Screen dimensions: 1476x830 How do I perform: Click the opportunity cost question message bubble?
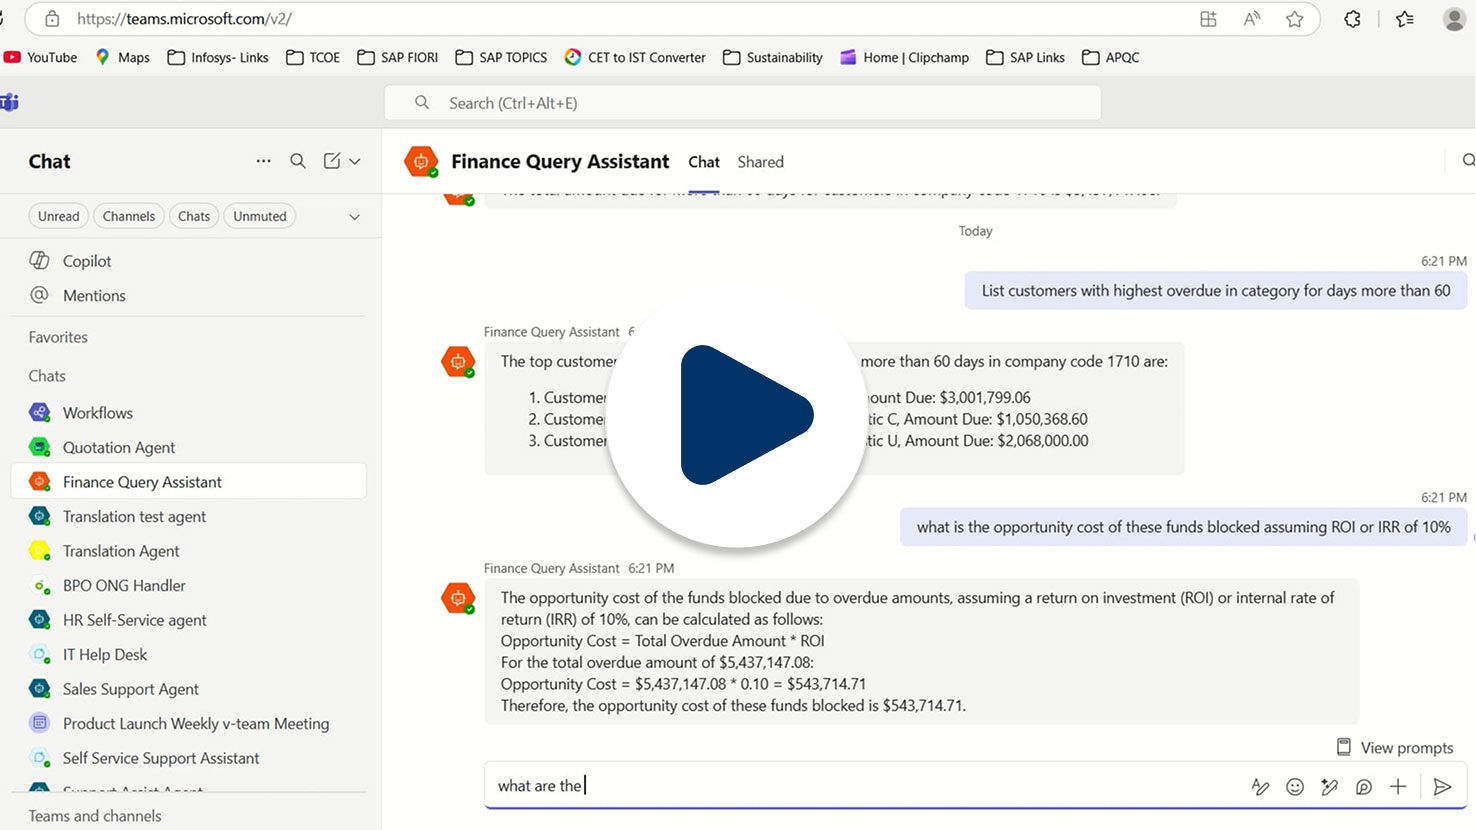point(1184,527)
